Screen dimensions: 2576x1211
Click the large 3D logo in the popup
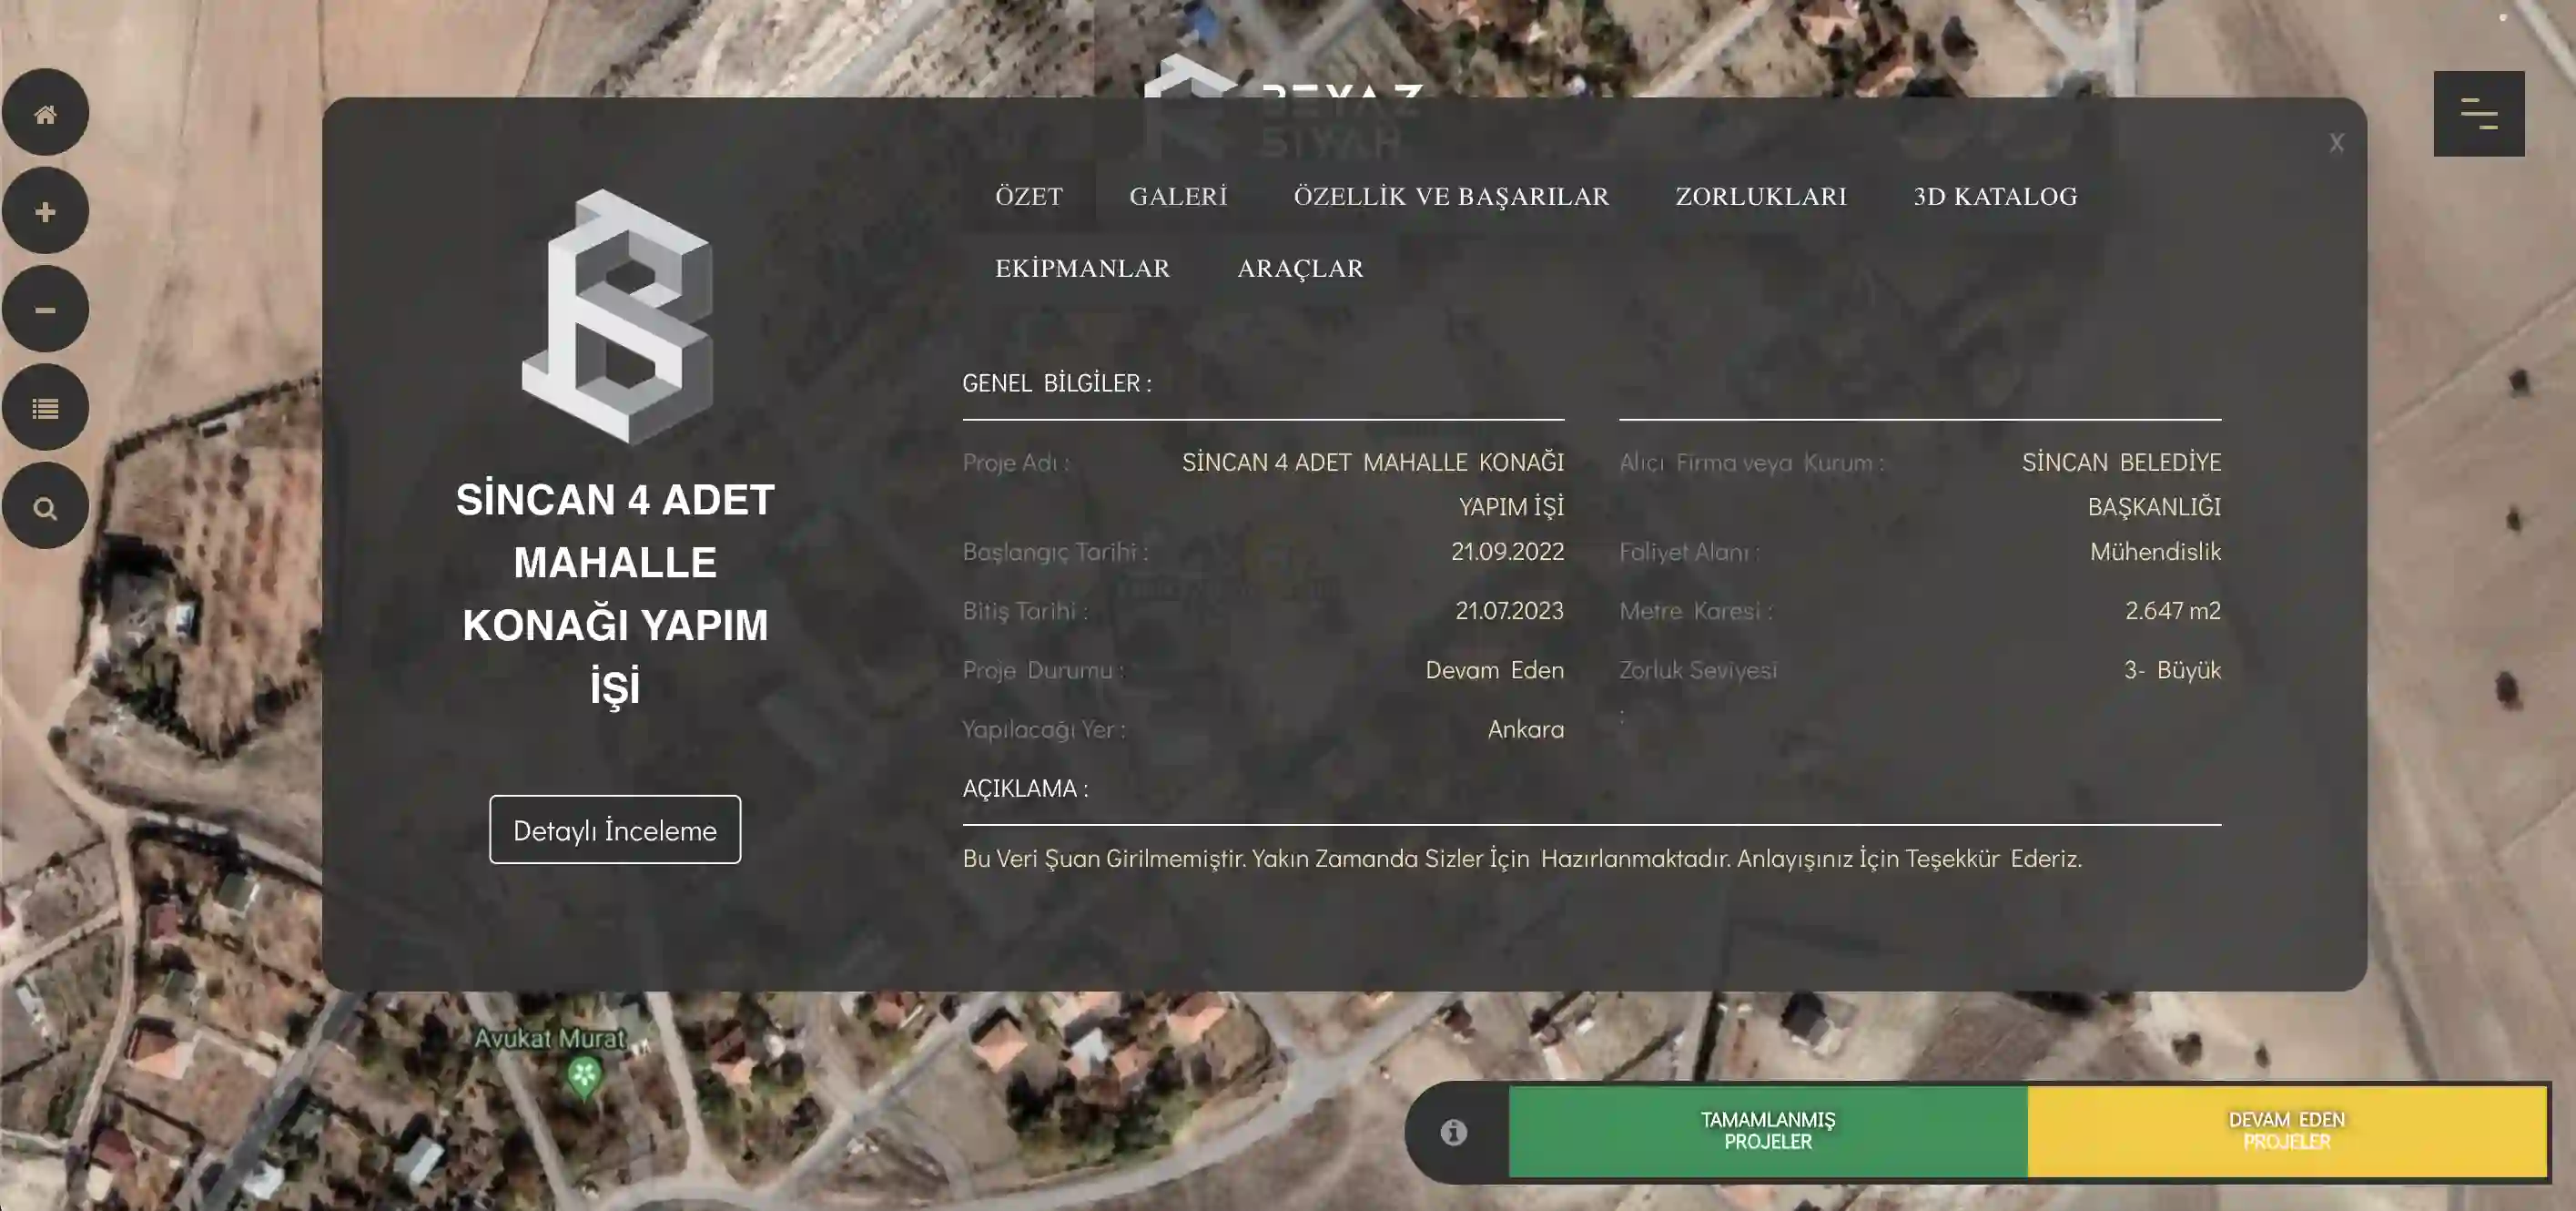click(x=617, y=317)
